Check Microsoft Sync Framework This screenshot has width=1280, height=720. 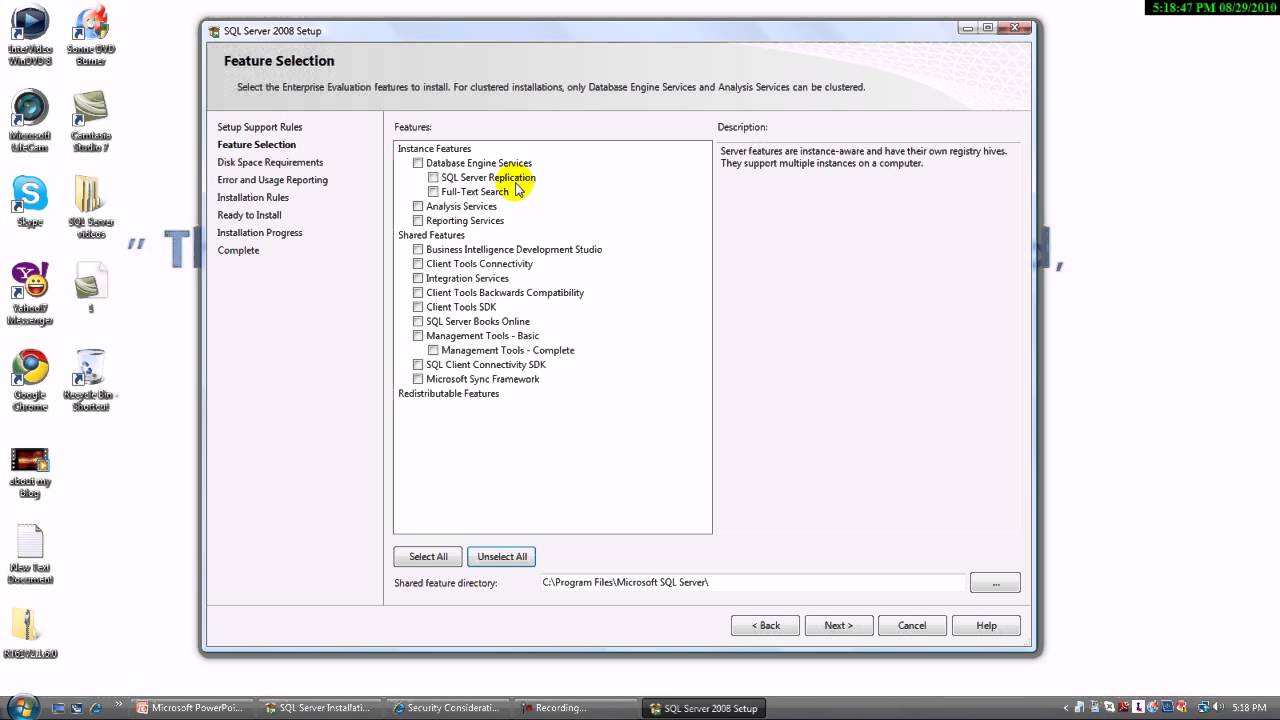point(418,379)
